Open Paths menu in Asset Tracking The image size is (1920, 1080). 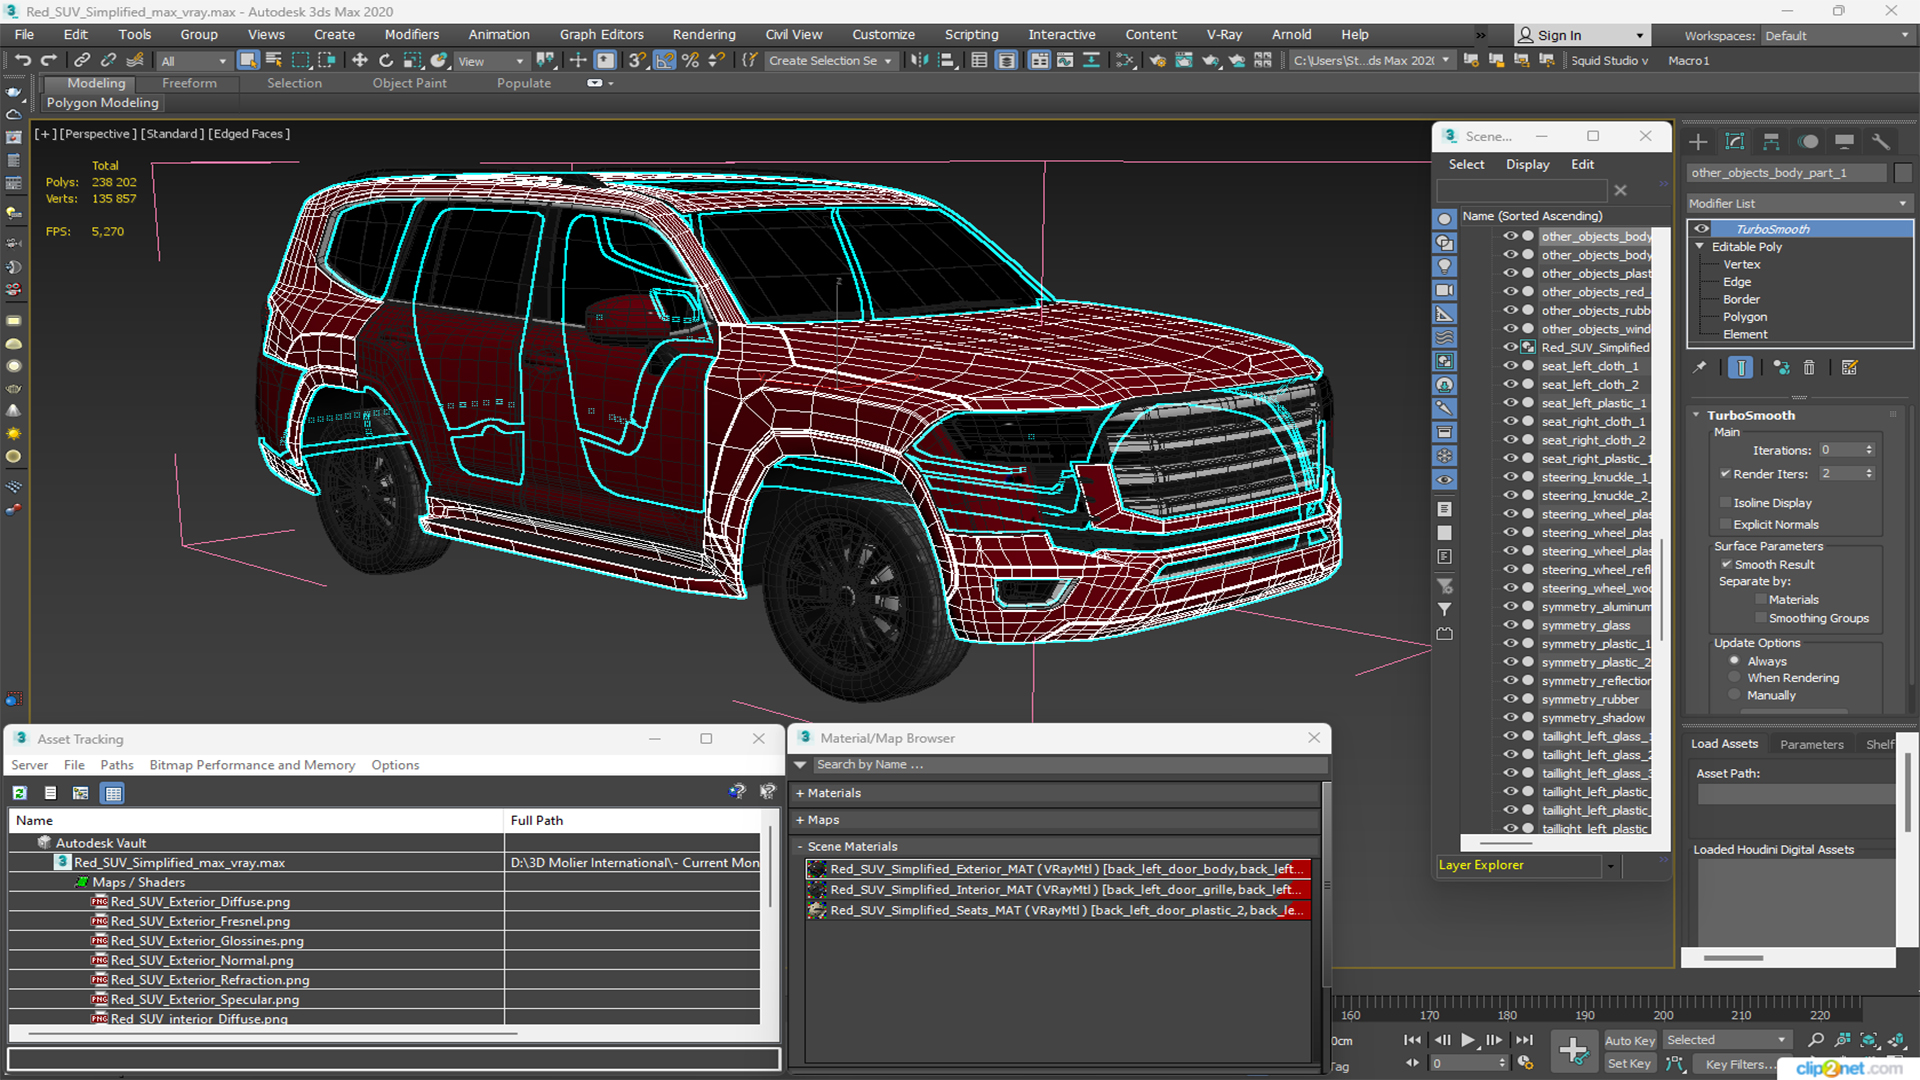click(x=116, y=765)
